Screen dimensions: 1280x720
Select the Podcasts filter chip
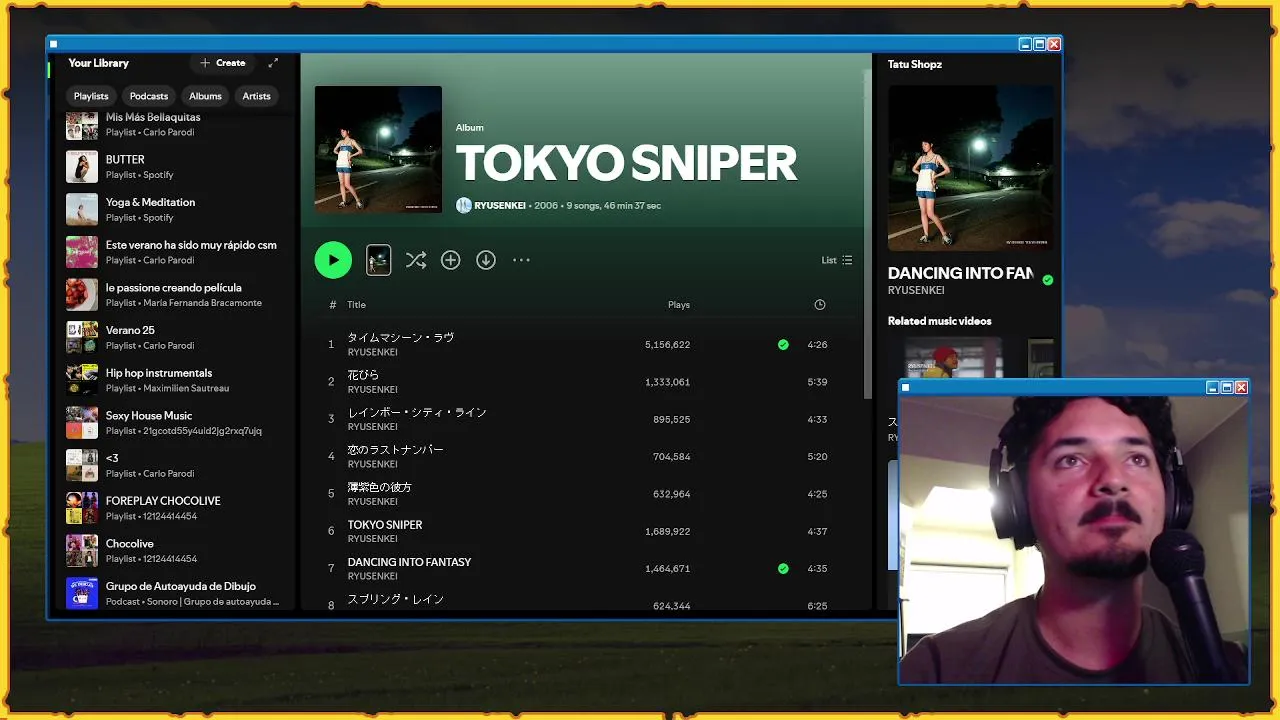coord(149,96)
